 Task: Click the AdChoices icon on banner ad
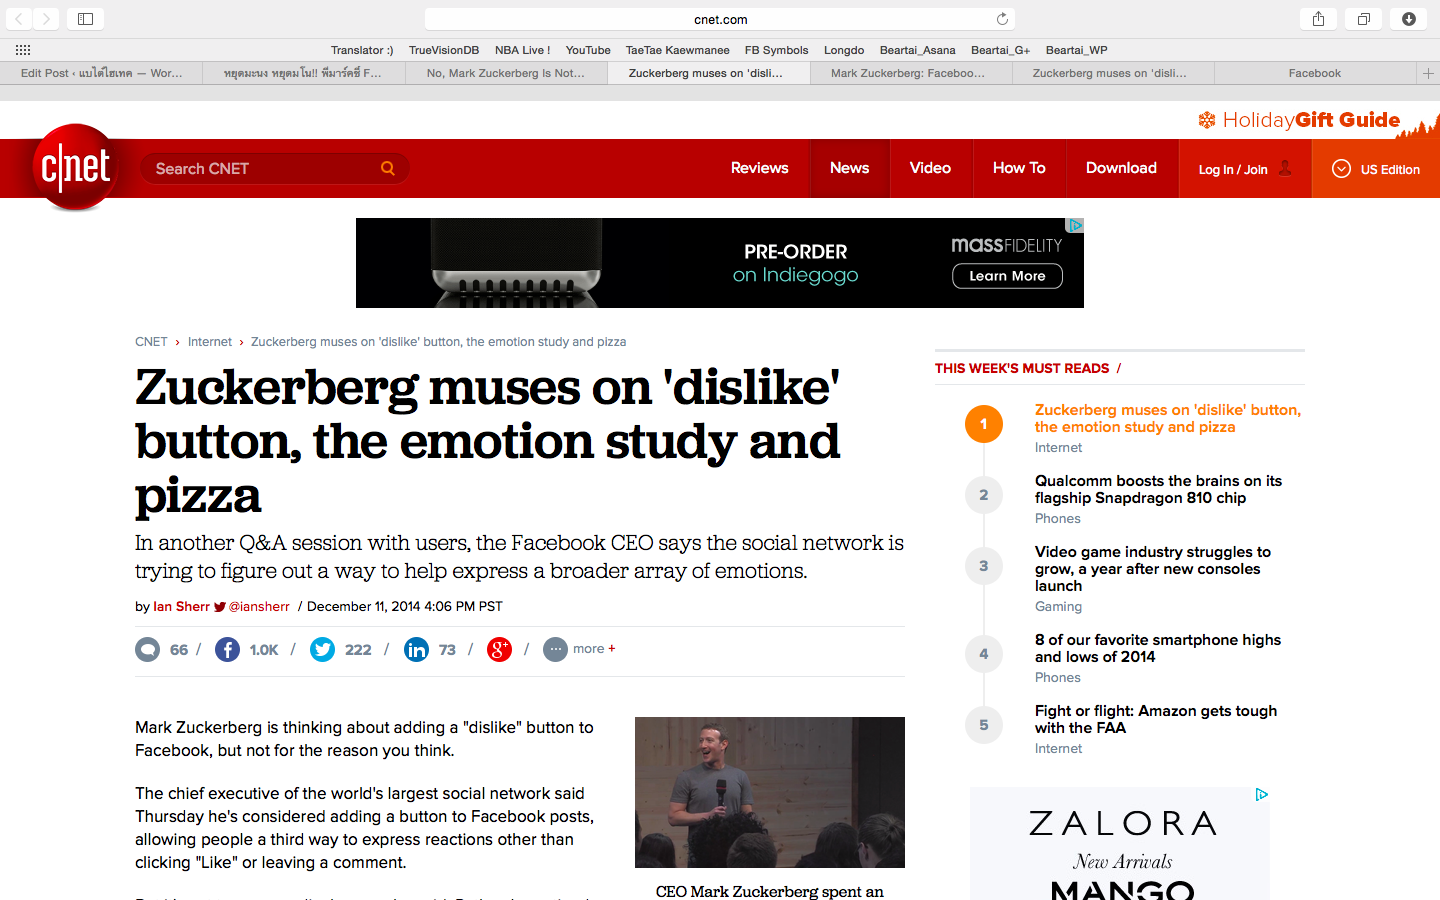1075,225
